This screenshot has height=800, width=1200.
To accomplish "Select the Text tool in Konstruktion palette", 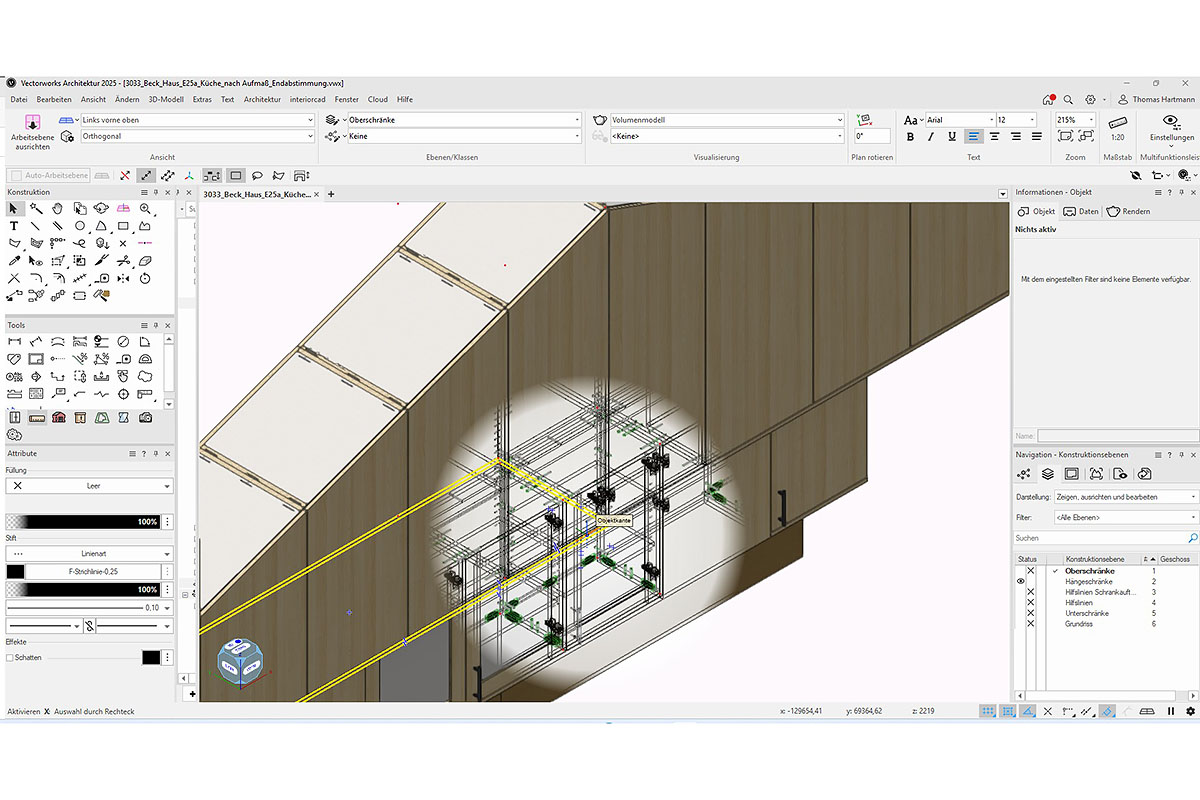I will click(14, 226).
